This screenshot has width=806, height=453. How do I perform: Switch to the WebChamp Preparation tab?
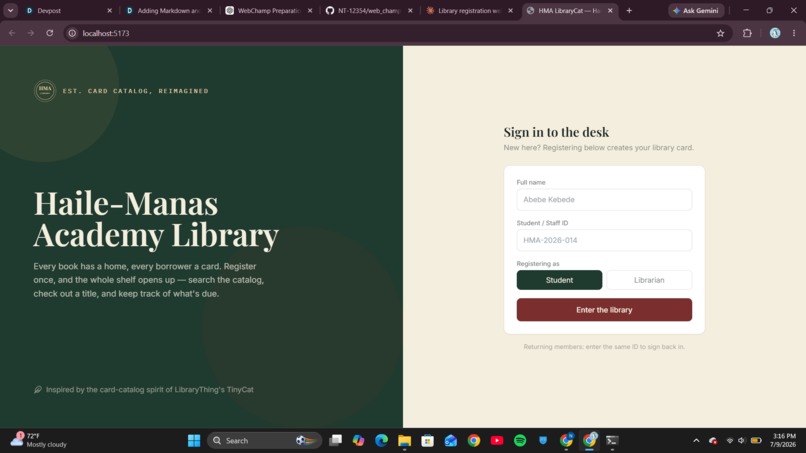coord(268,10)
